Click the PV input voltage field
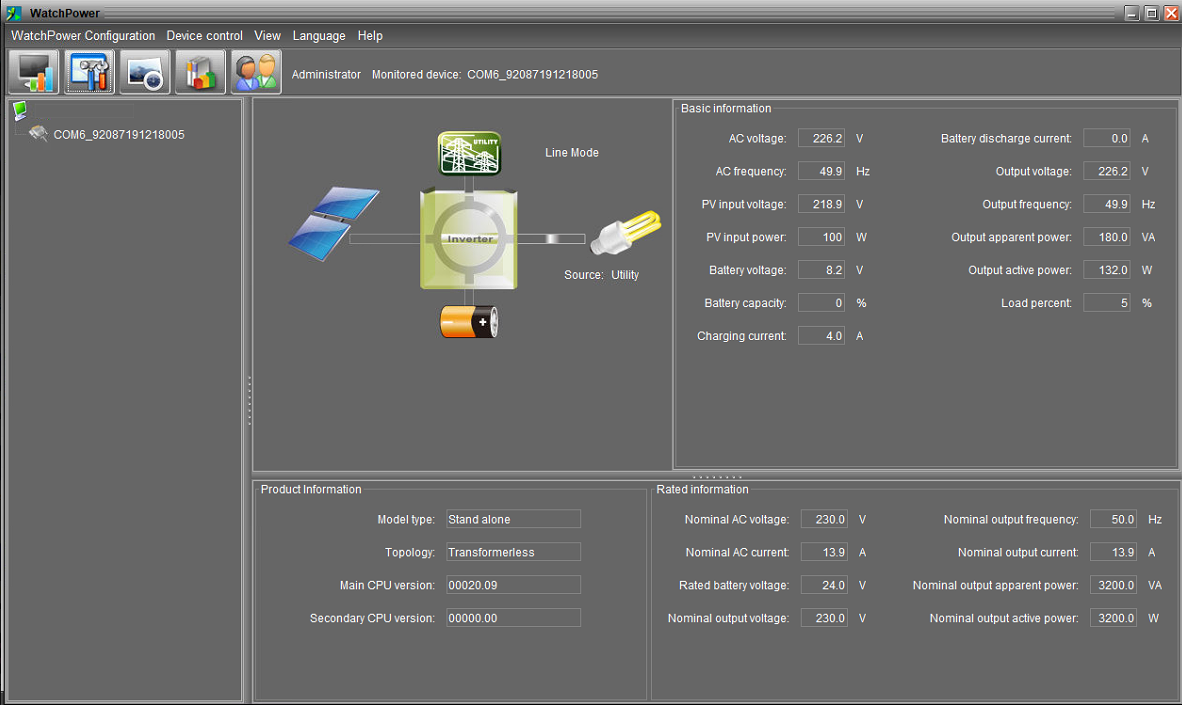 coord(821,204)
